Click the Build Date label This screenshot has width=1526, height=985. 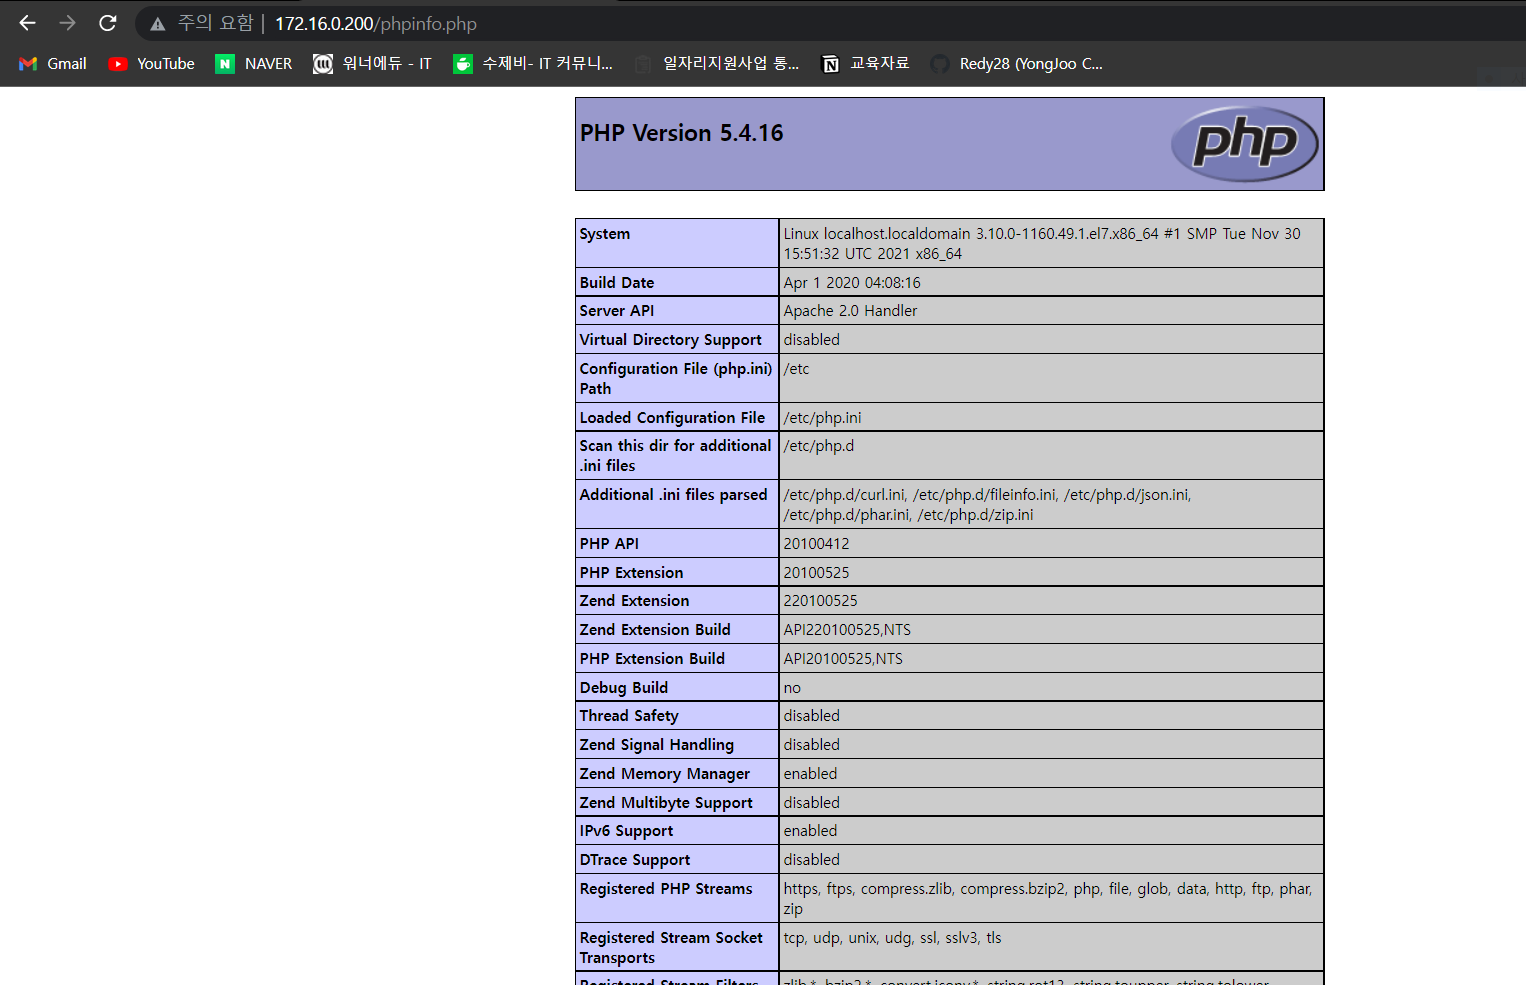click(x=617, y=283)
